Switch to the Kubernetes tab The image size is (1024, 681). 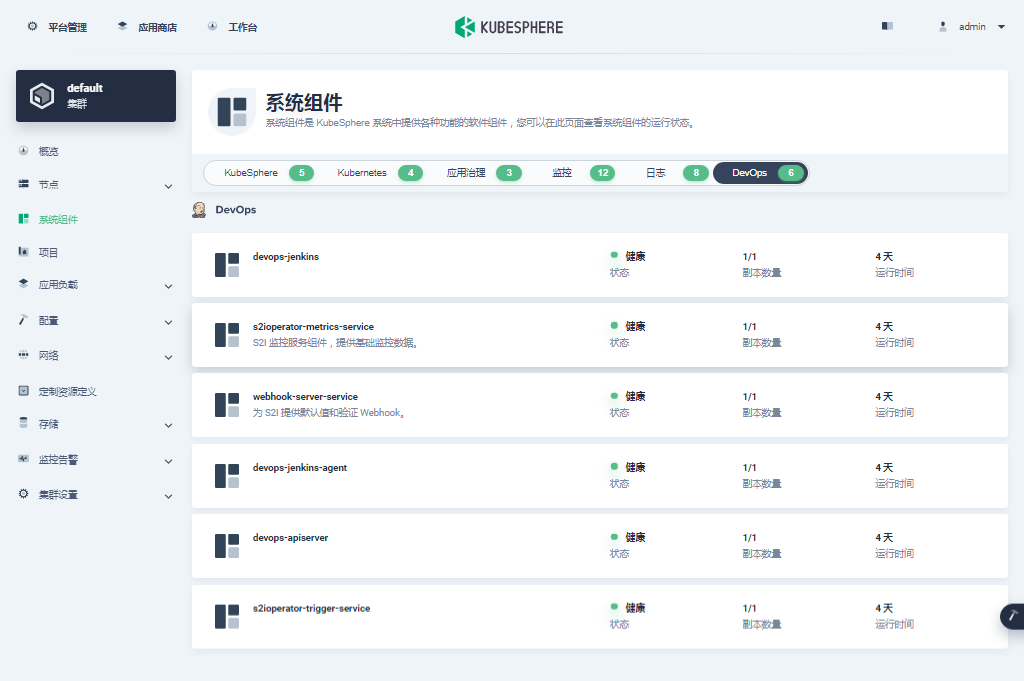pos(379,172)
